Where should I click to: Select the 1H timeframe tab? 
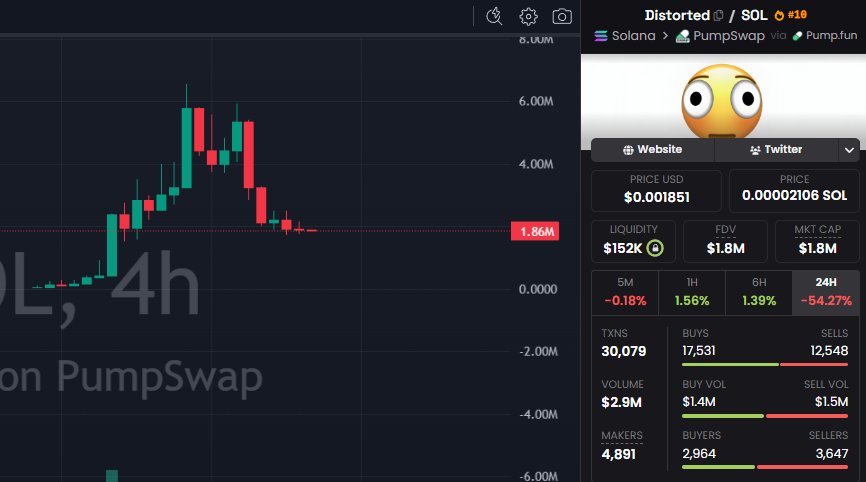(692, 292)
